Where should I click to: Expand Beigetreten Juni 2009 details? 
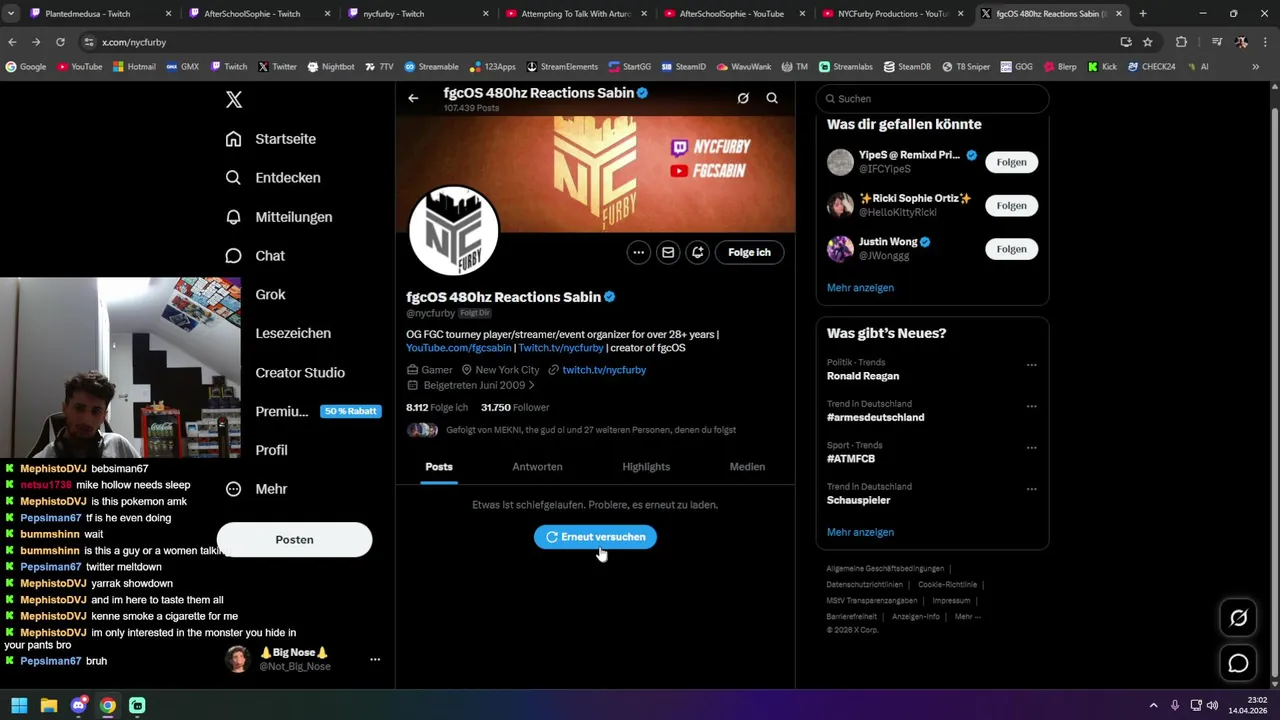(x=478, y=385)
